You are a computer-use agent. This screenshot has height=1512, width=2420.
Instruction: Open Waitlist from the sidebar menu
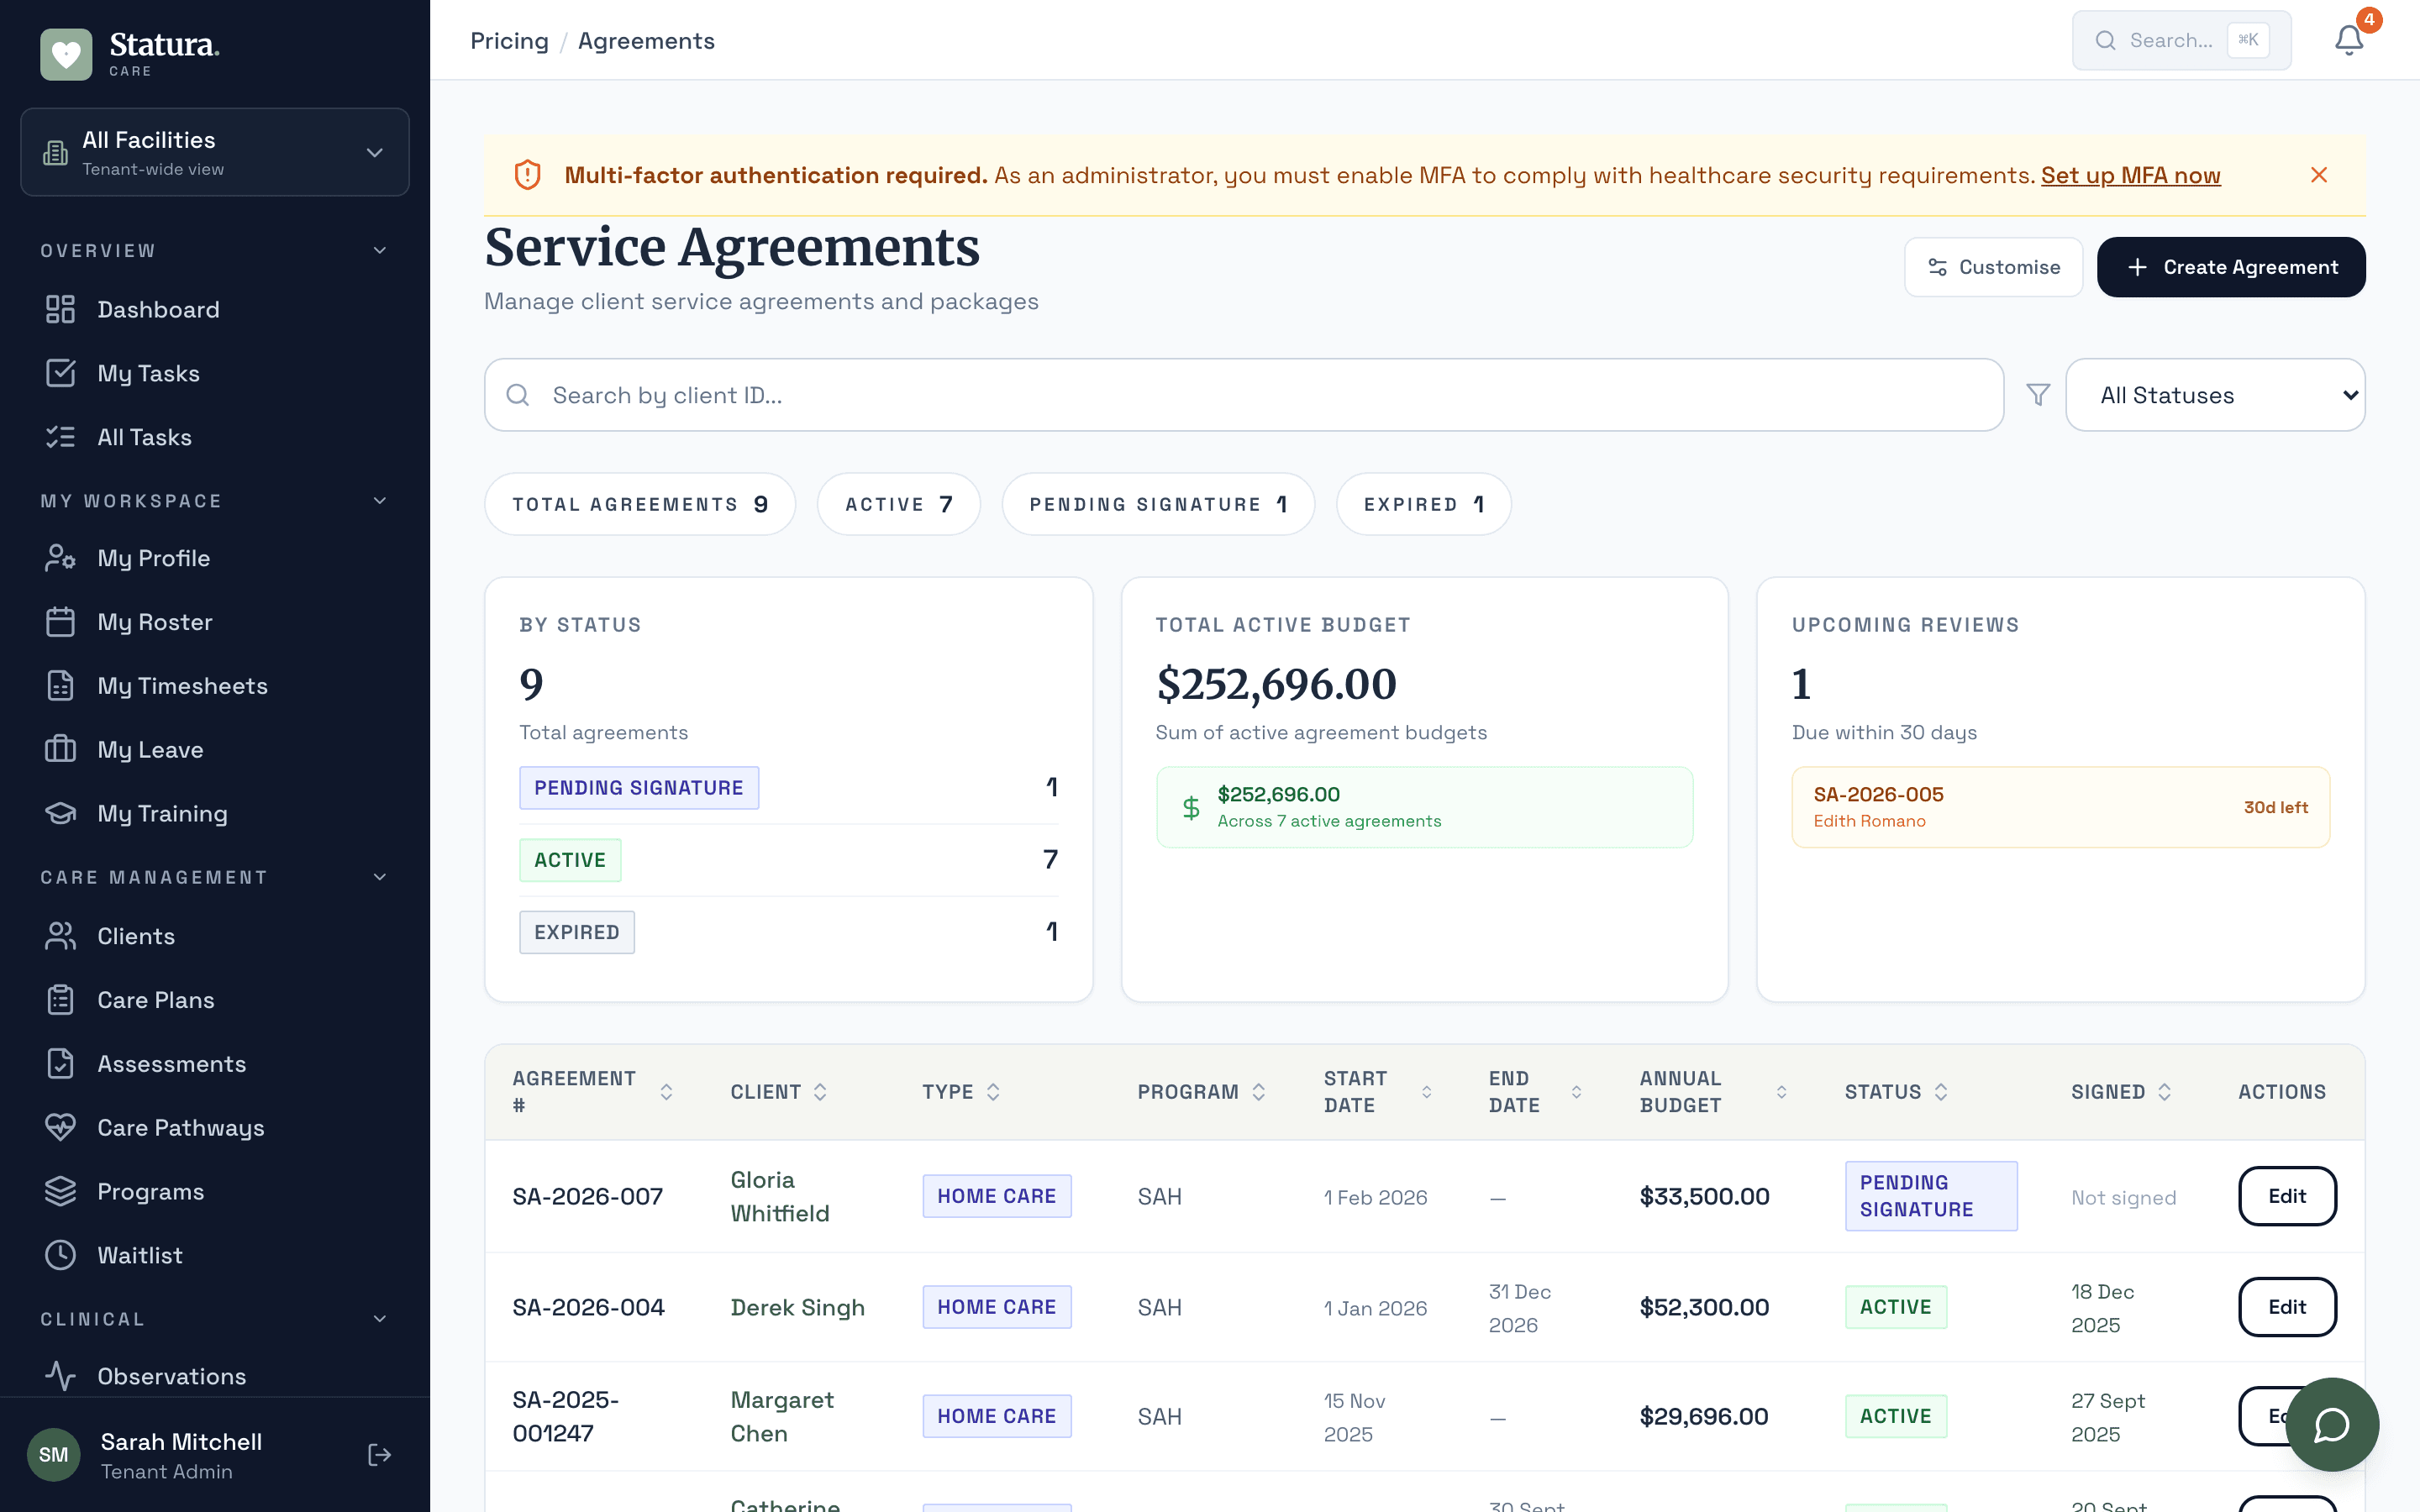pos(139,1255)
